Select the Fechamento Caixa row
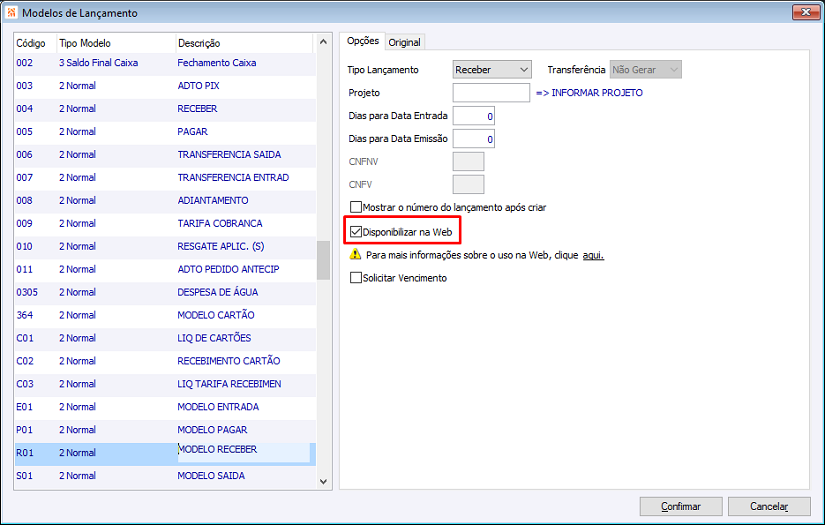825x525 pixels. tap(165, 63)
